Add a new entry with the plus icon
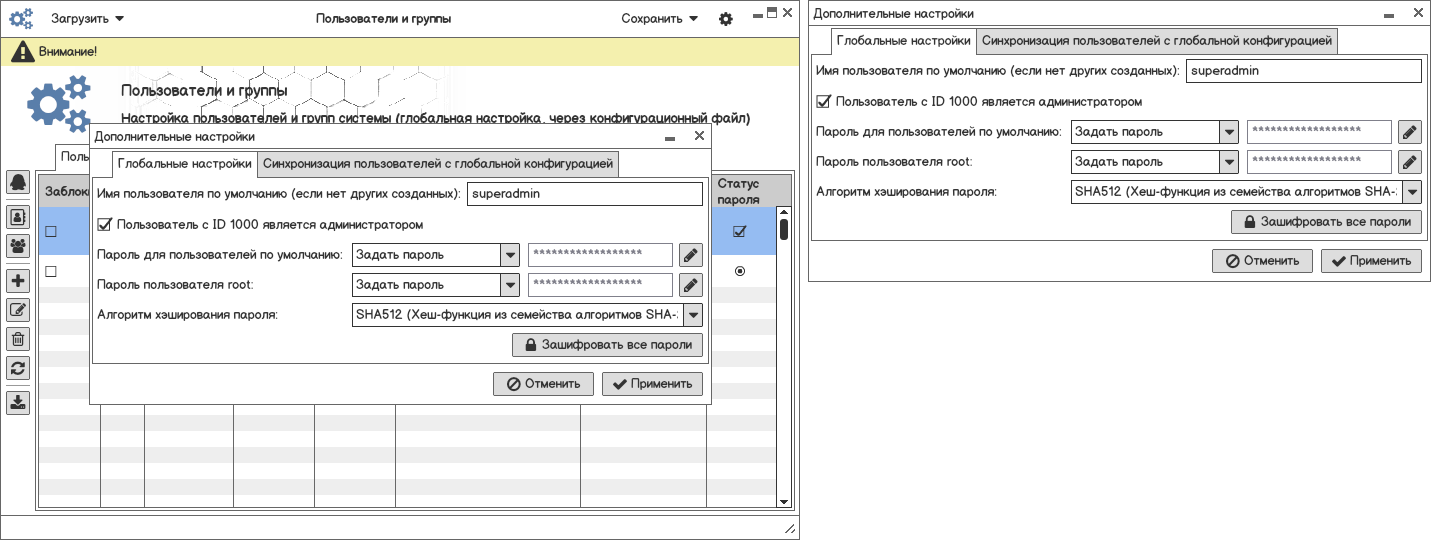The image size is (1431, 540). pos(18,281)
